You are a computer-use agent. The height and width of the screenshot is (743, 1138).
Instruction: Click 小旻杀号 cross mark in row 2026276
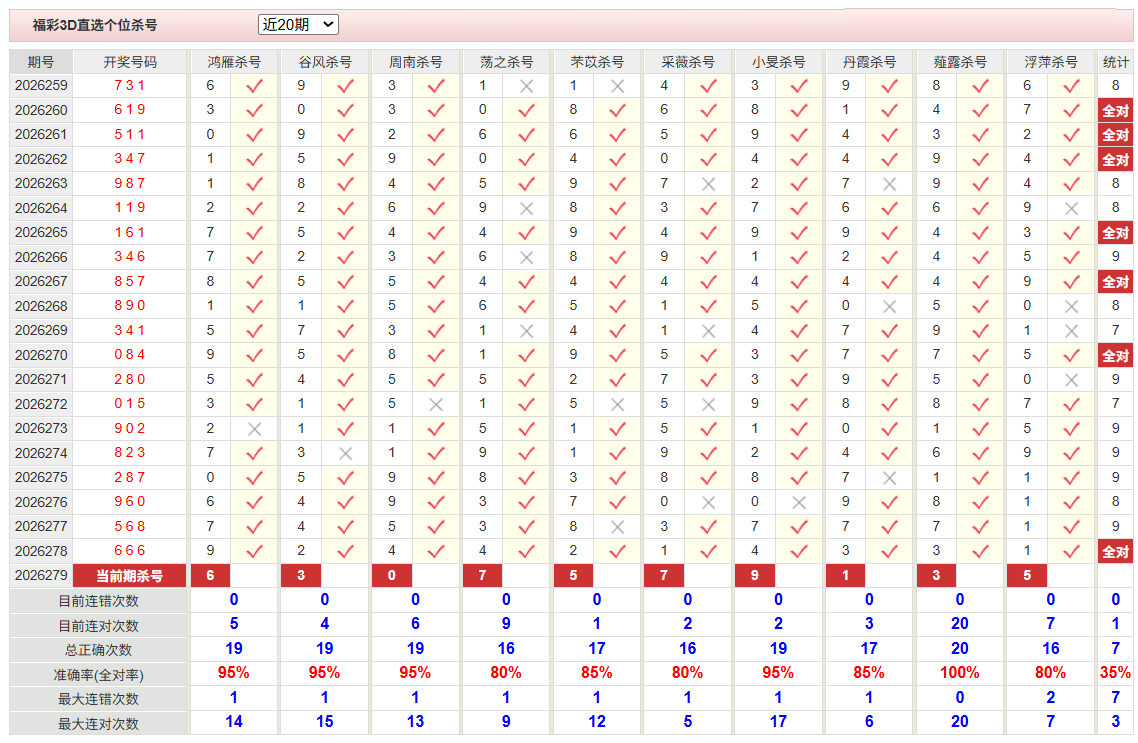(x=799, y=503)
